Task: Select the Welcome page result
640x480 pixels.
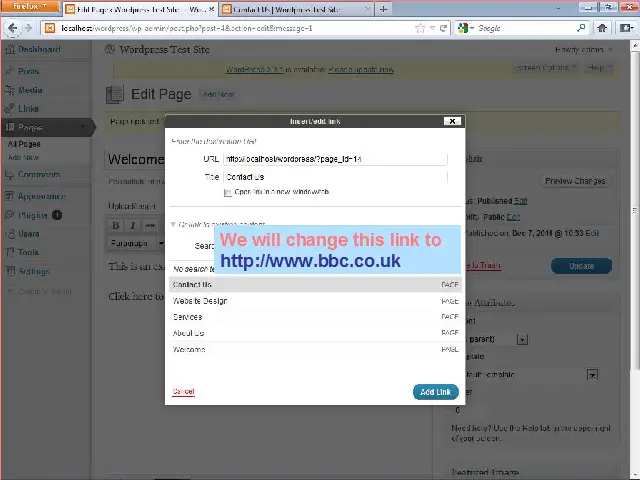Action: pos(315,349)
